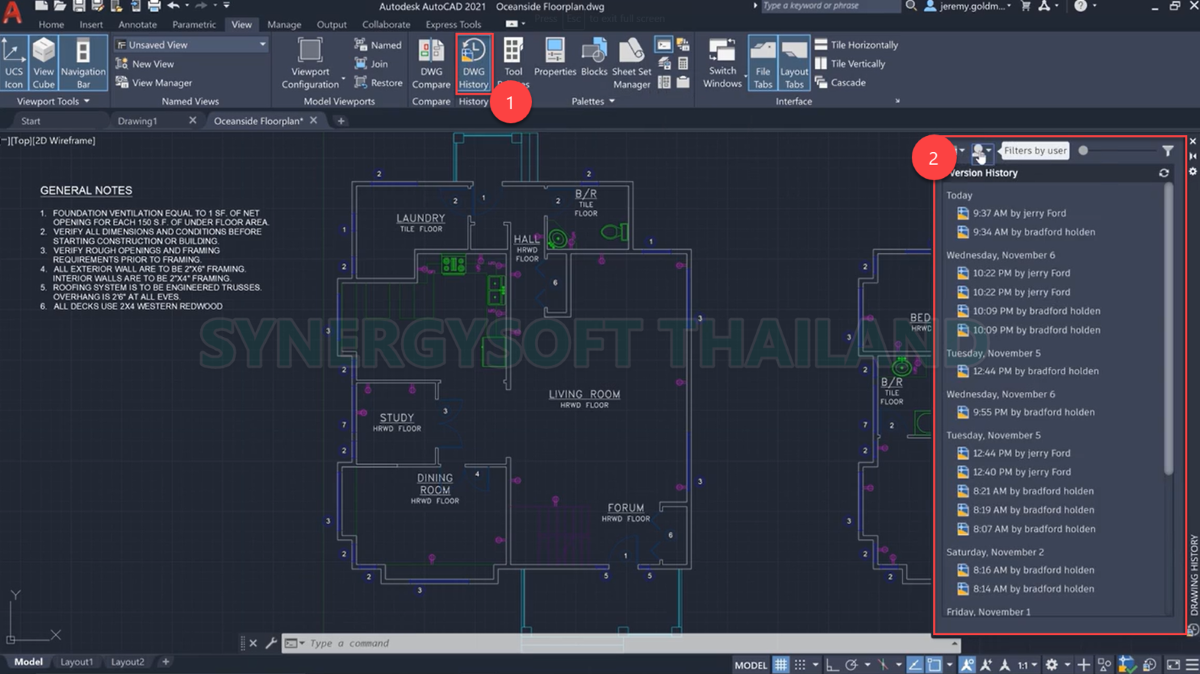Open the Blocks palette

point(594,60)
